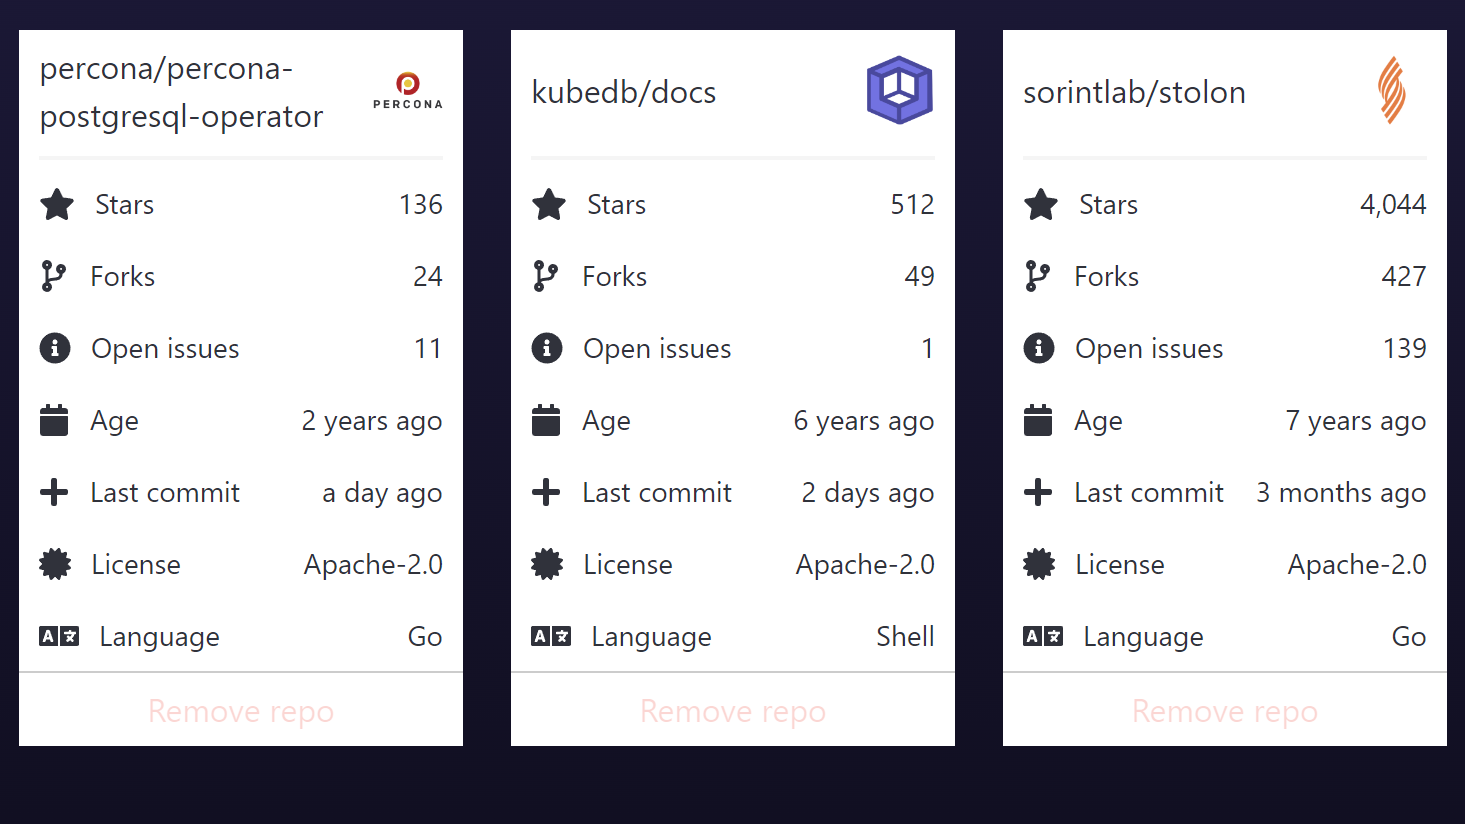
Task: Remove the sorintlab/stolon repo
Action: [x=1225, y=711]
